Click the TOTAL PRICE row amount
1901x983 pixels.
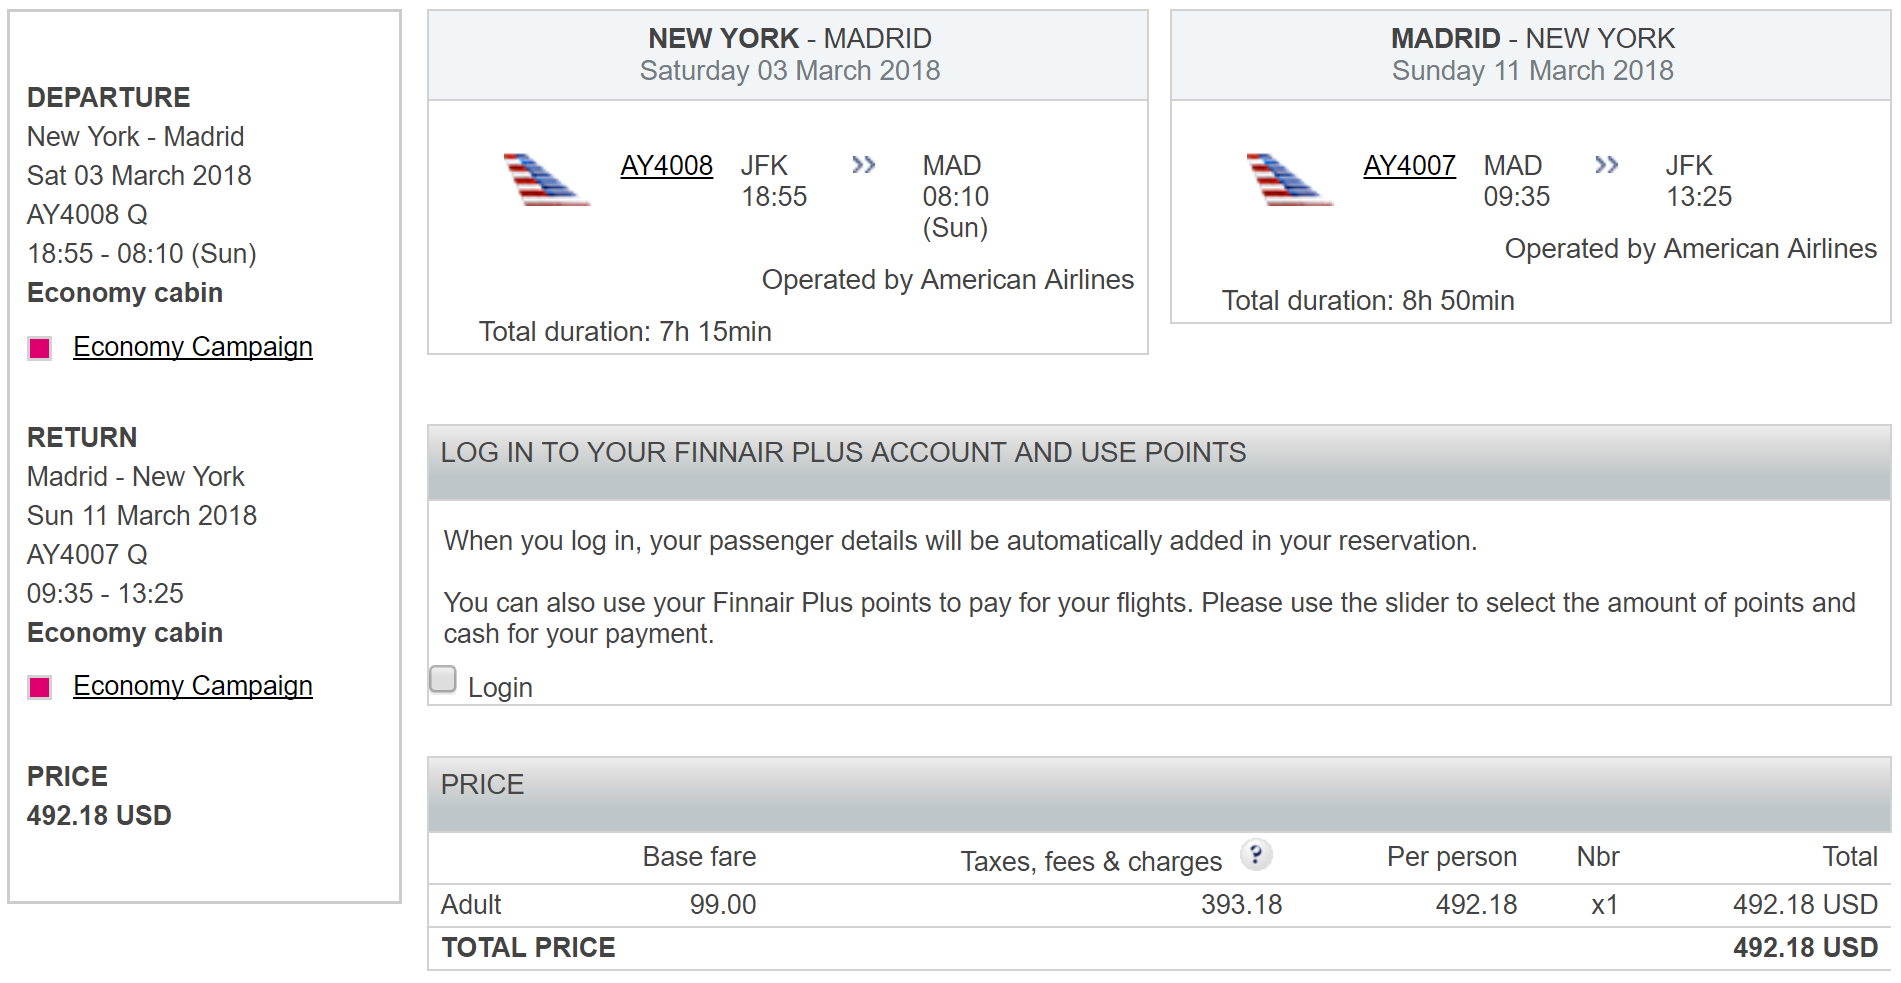click(1804, 948)
